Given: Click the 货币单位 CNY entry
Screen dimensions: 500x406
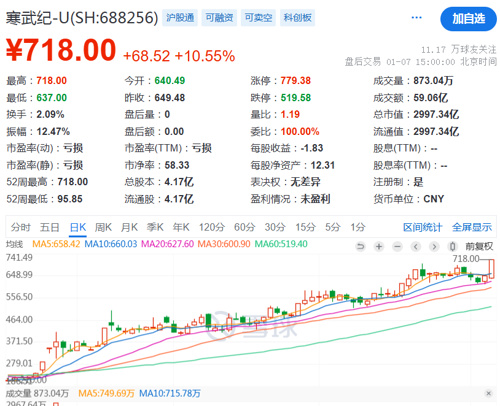Looking at the screenshot, I should pyautogui.click(x=409, y=199).
